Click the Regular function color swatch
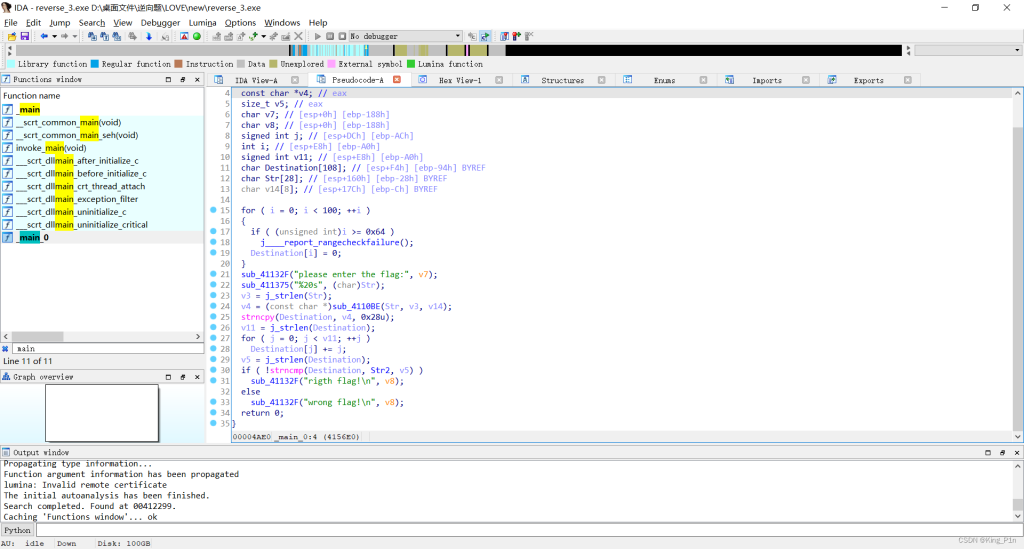 95,64
